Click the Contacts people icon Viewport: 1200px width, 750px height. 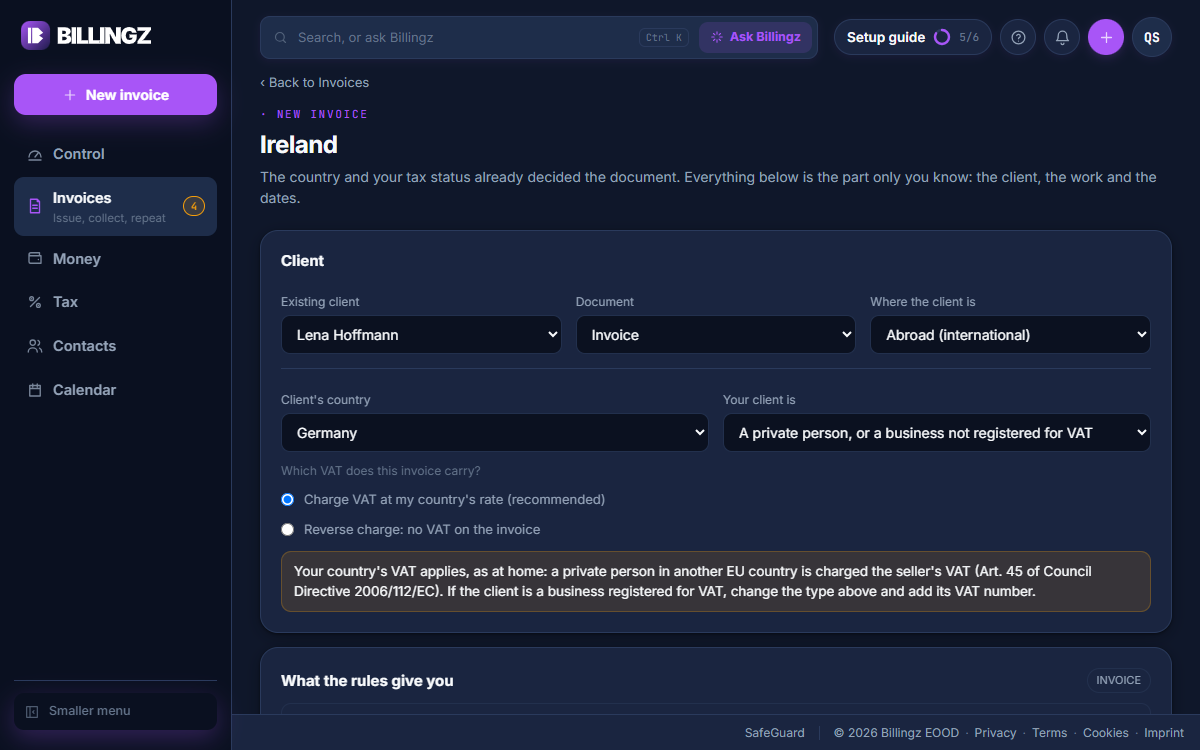pyautogui.click(x=35, y=346)
